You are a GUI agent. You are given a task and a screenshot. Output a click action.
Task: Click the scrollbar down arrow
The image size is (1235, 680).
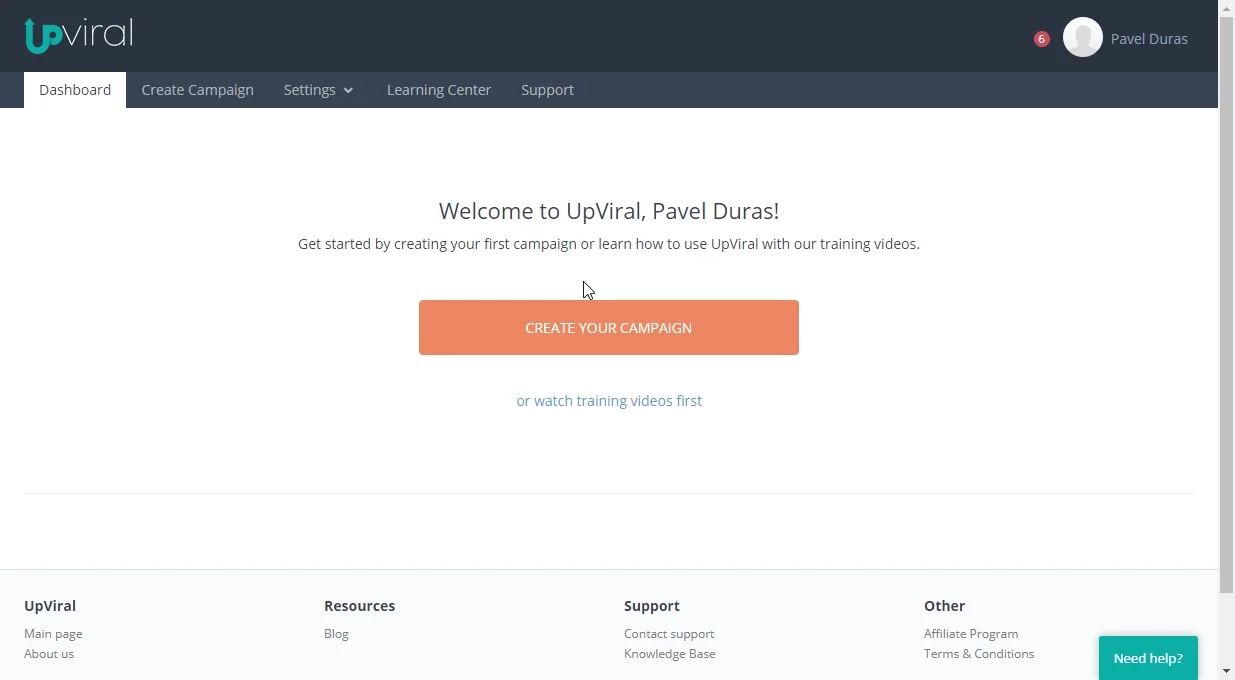tap(1227, 671)
